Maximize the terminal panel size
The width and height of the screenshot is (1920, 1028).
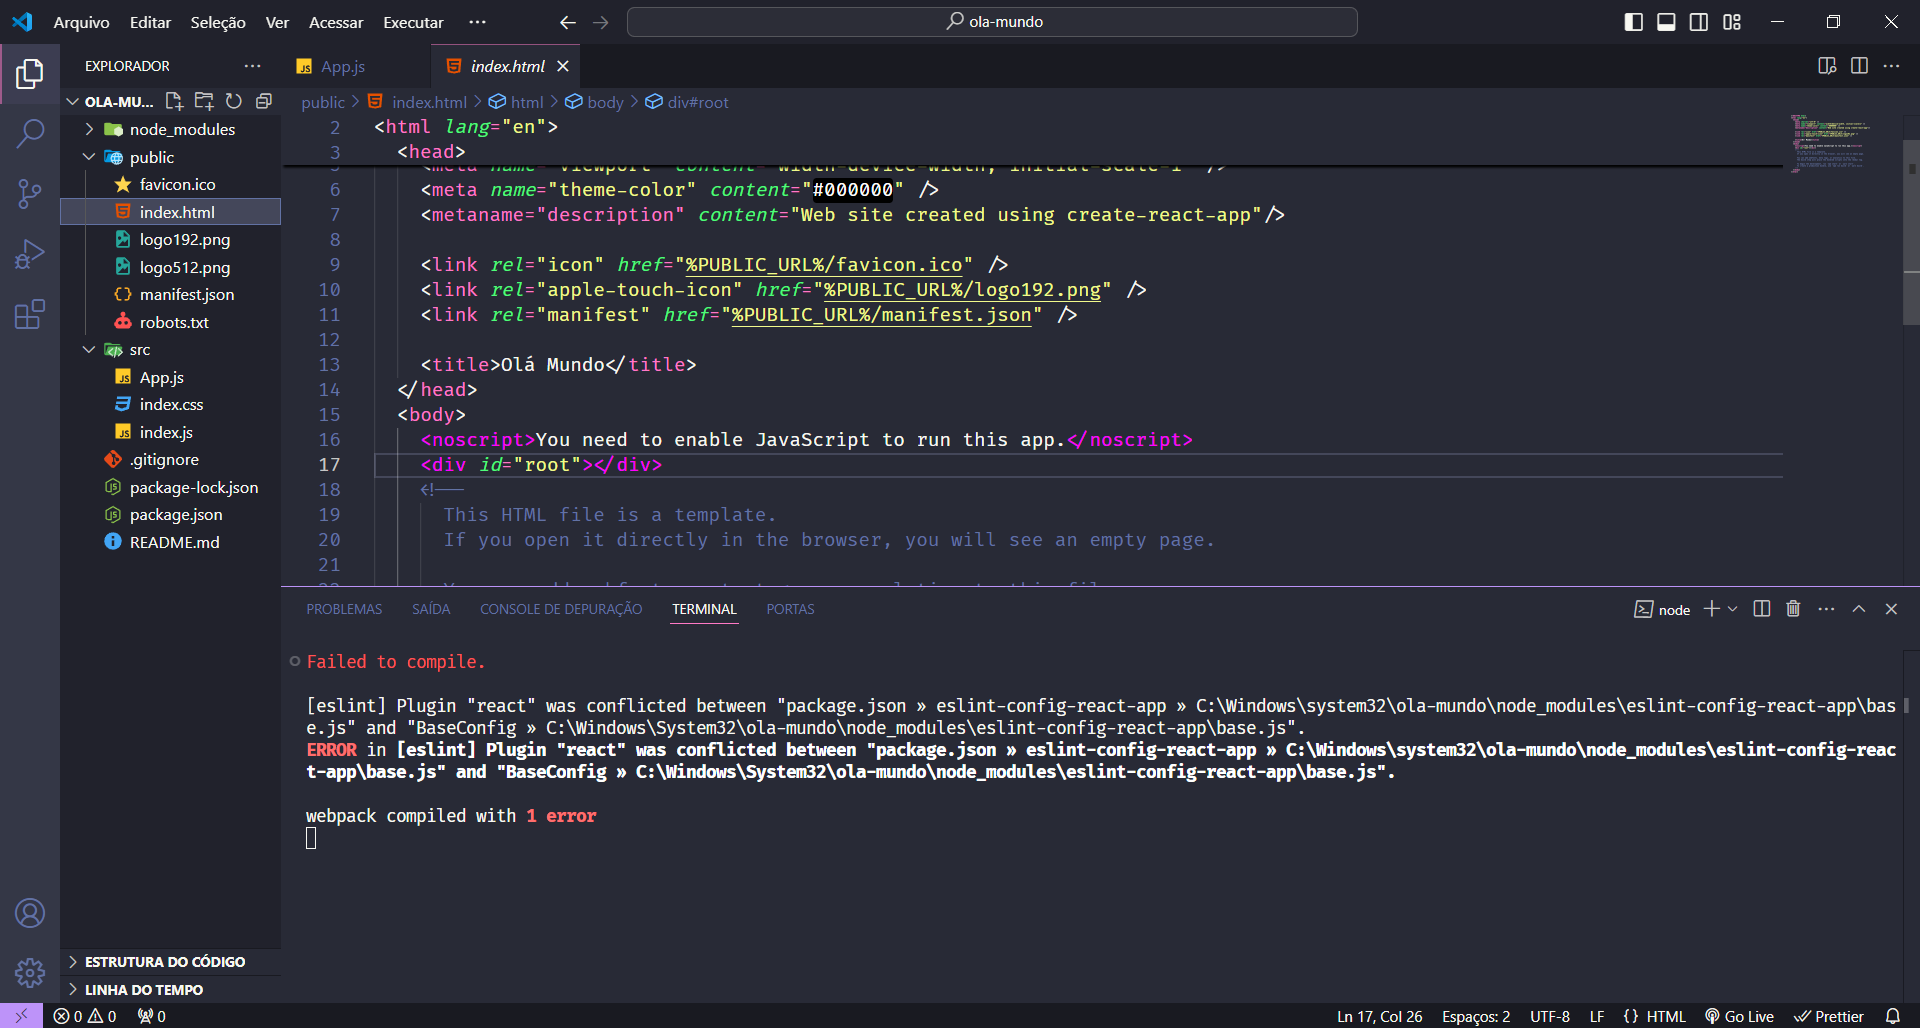coord(1859,609)
